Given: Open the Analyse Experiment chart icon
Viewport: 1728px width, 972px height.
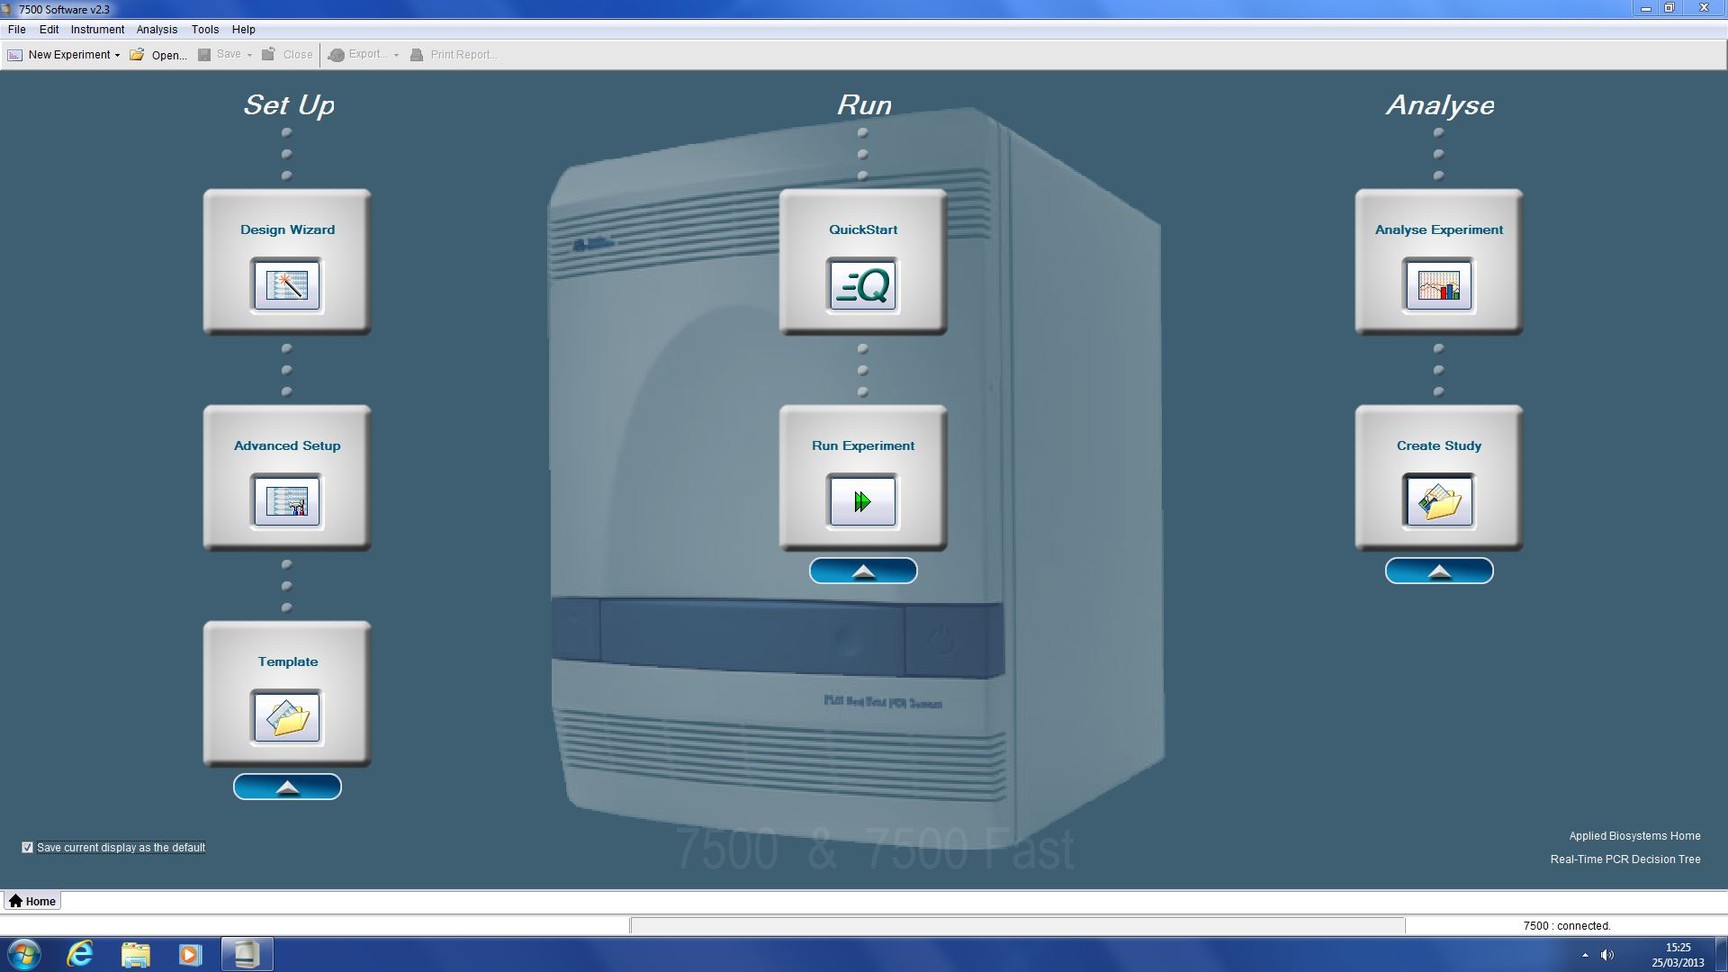Looking at the screenshot, I should click(x=1439, y=285).
